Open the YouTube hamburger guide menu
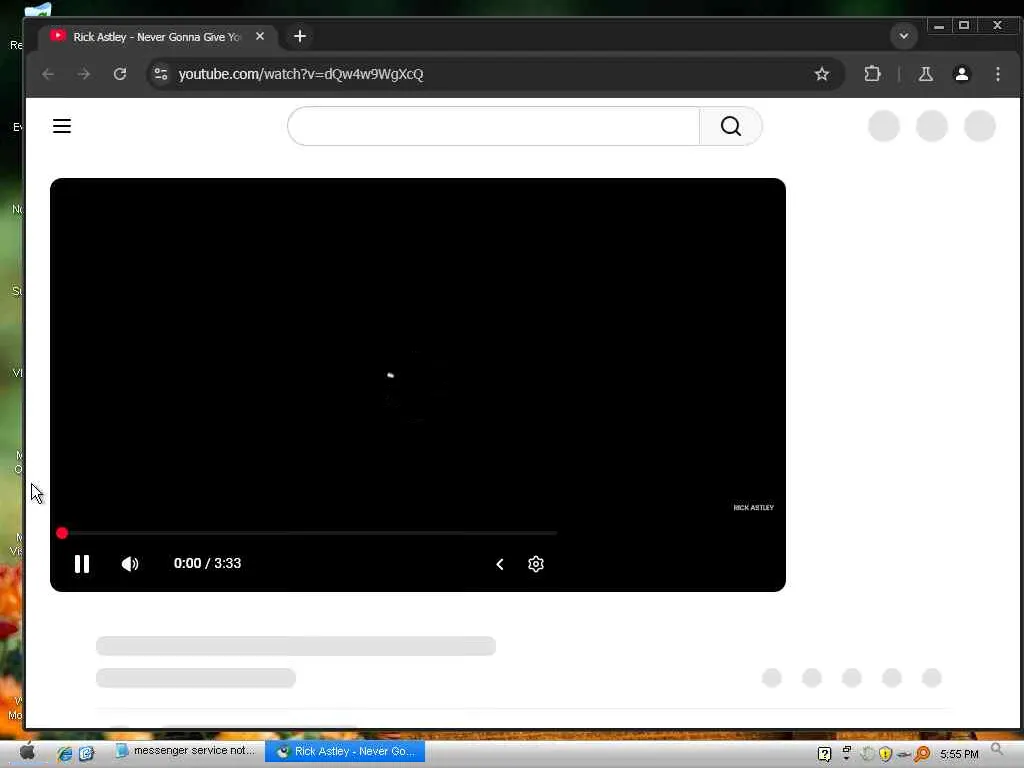This screenshot has height=768, width=1024. 62,126
